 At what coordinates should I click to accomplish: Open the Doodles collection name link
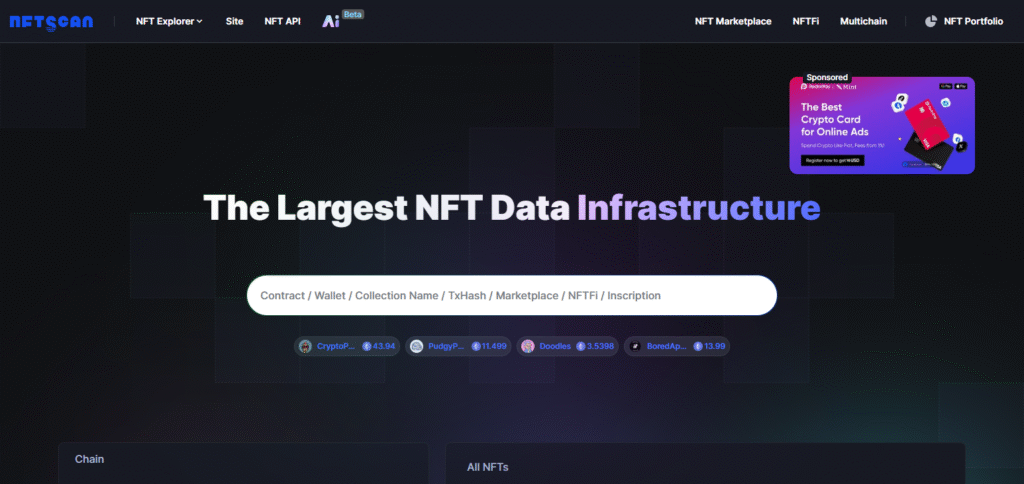[555, 346]
